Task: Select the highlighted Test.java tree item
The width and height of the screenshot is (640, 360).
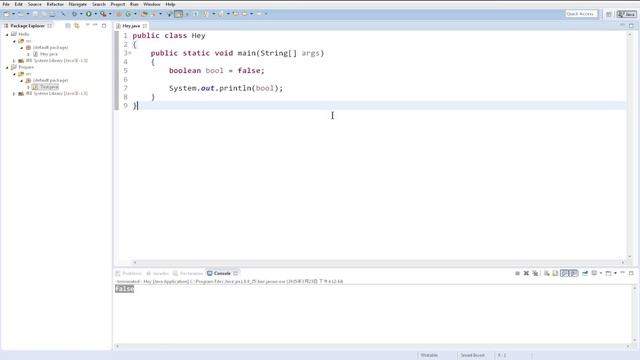Action: pyautogui.click(x=45, y=87)
